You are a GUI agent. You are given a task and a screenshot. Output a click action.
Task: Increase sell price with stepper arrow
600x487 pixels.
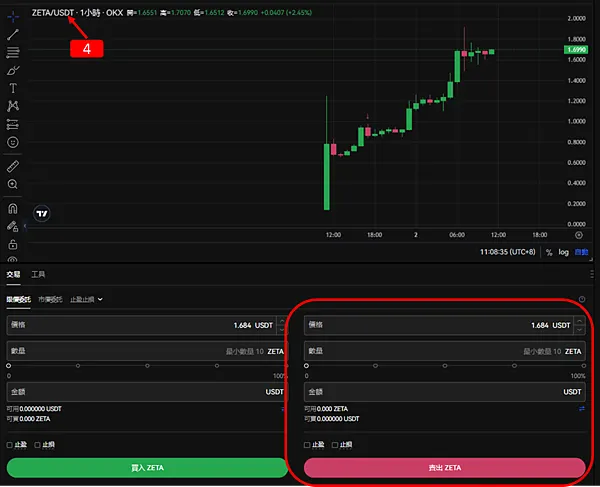coord(579,321)
